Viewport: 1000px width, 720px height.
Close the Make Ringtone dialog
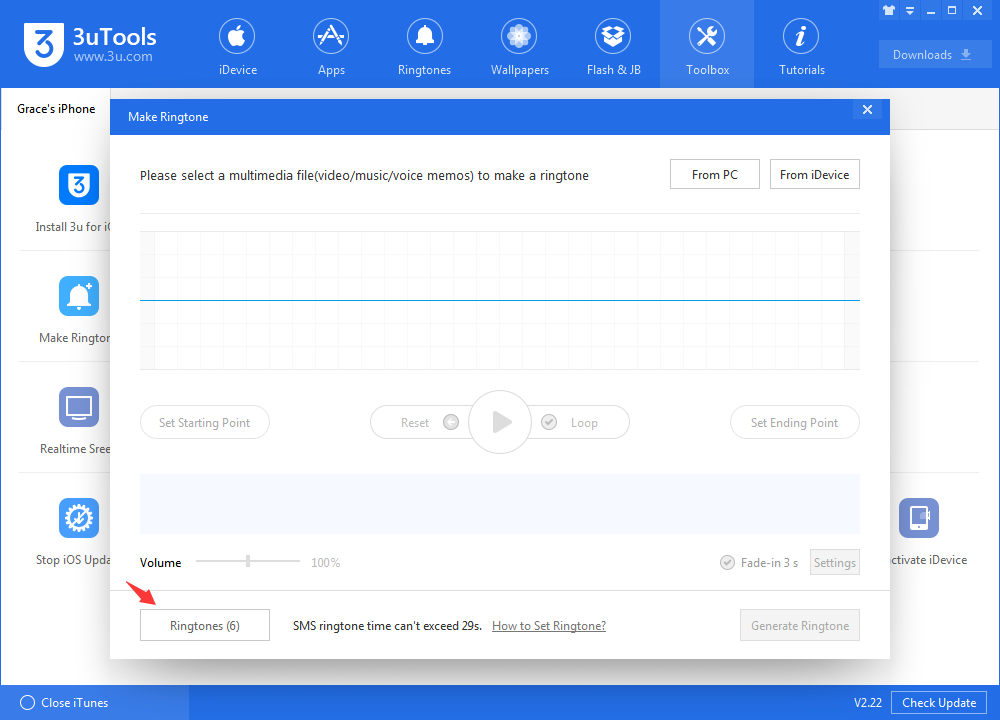pyautogui.click(x=867, y=110)
